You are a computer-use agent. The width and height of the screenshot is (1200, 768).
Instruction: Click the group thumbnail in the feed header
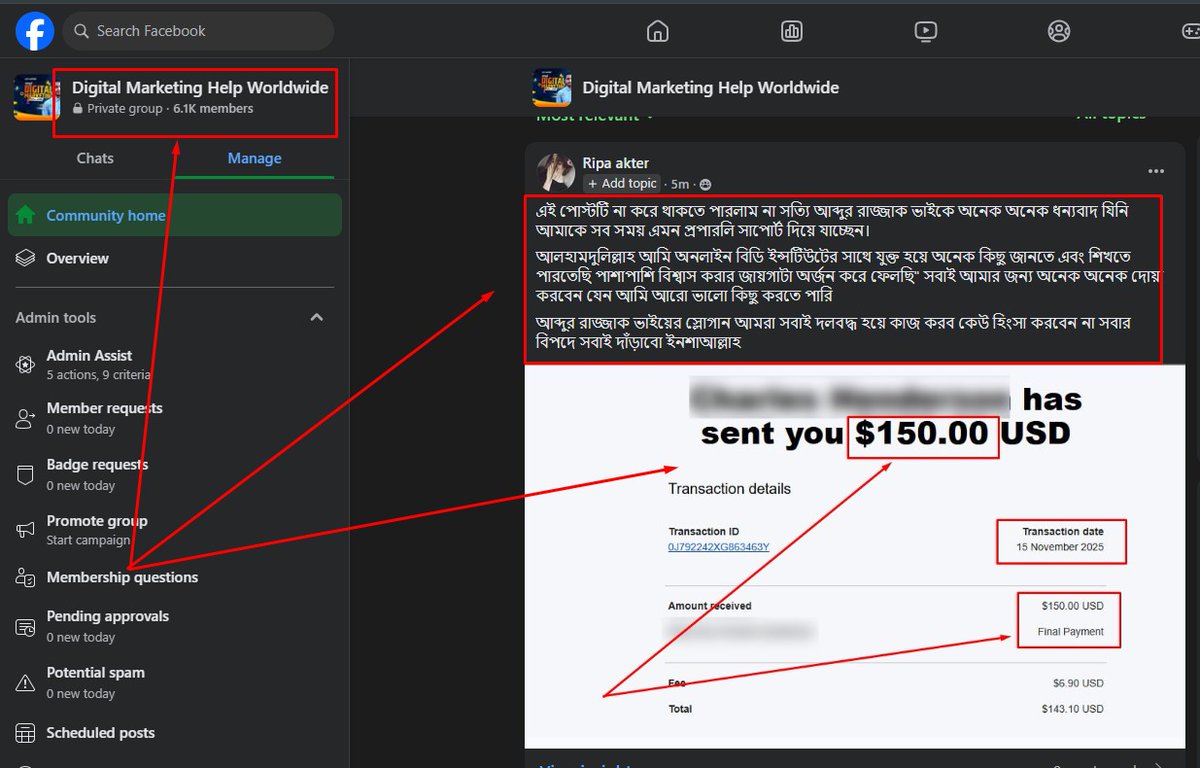[552, 87]
